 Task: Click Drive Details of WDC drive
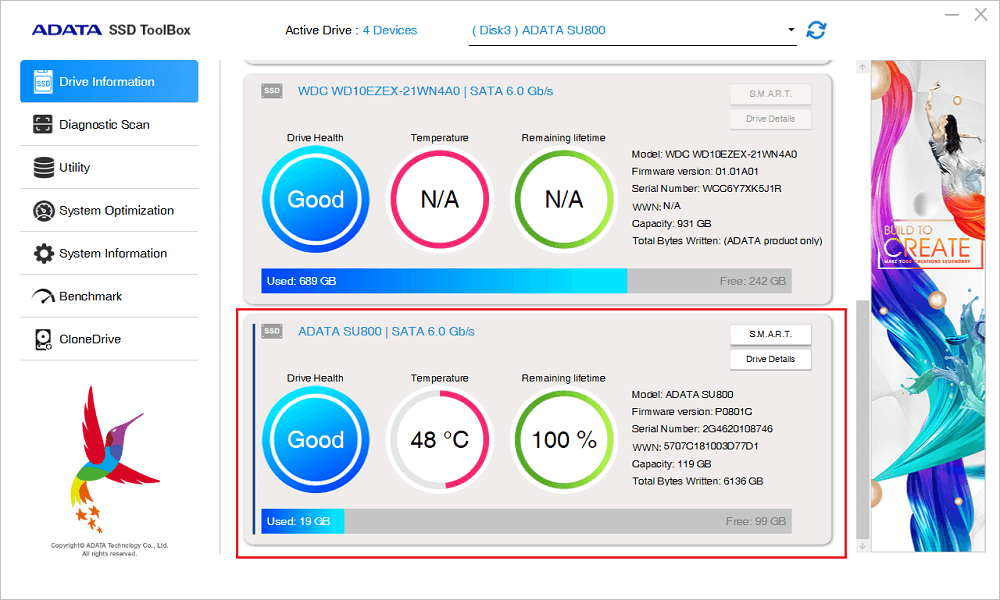pyautogui.click(x=770, y=119)
